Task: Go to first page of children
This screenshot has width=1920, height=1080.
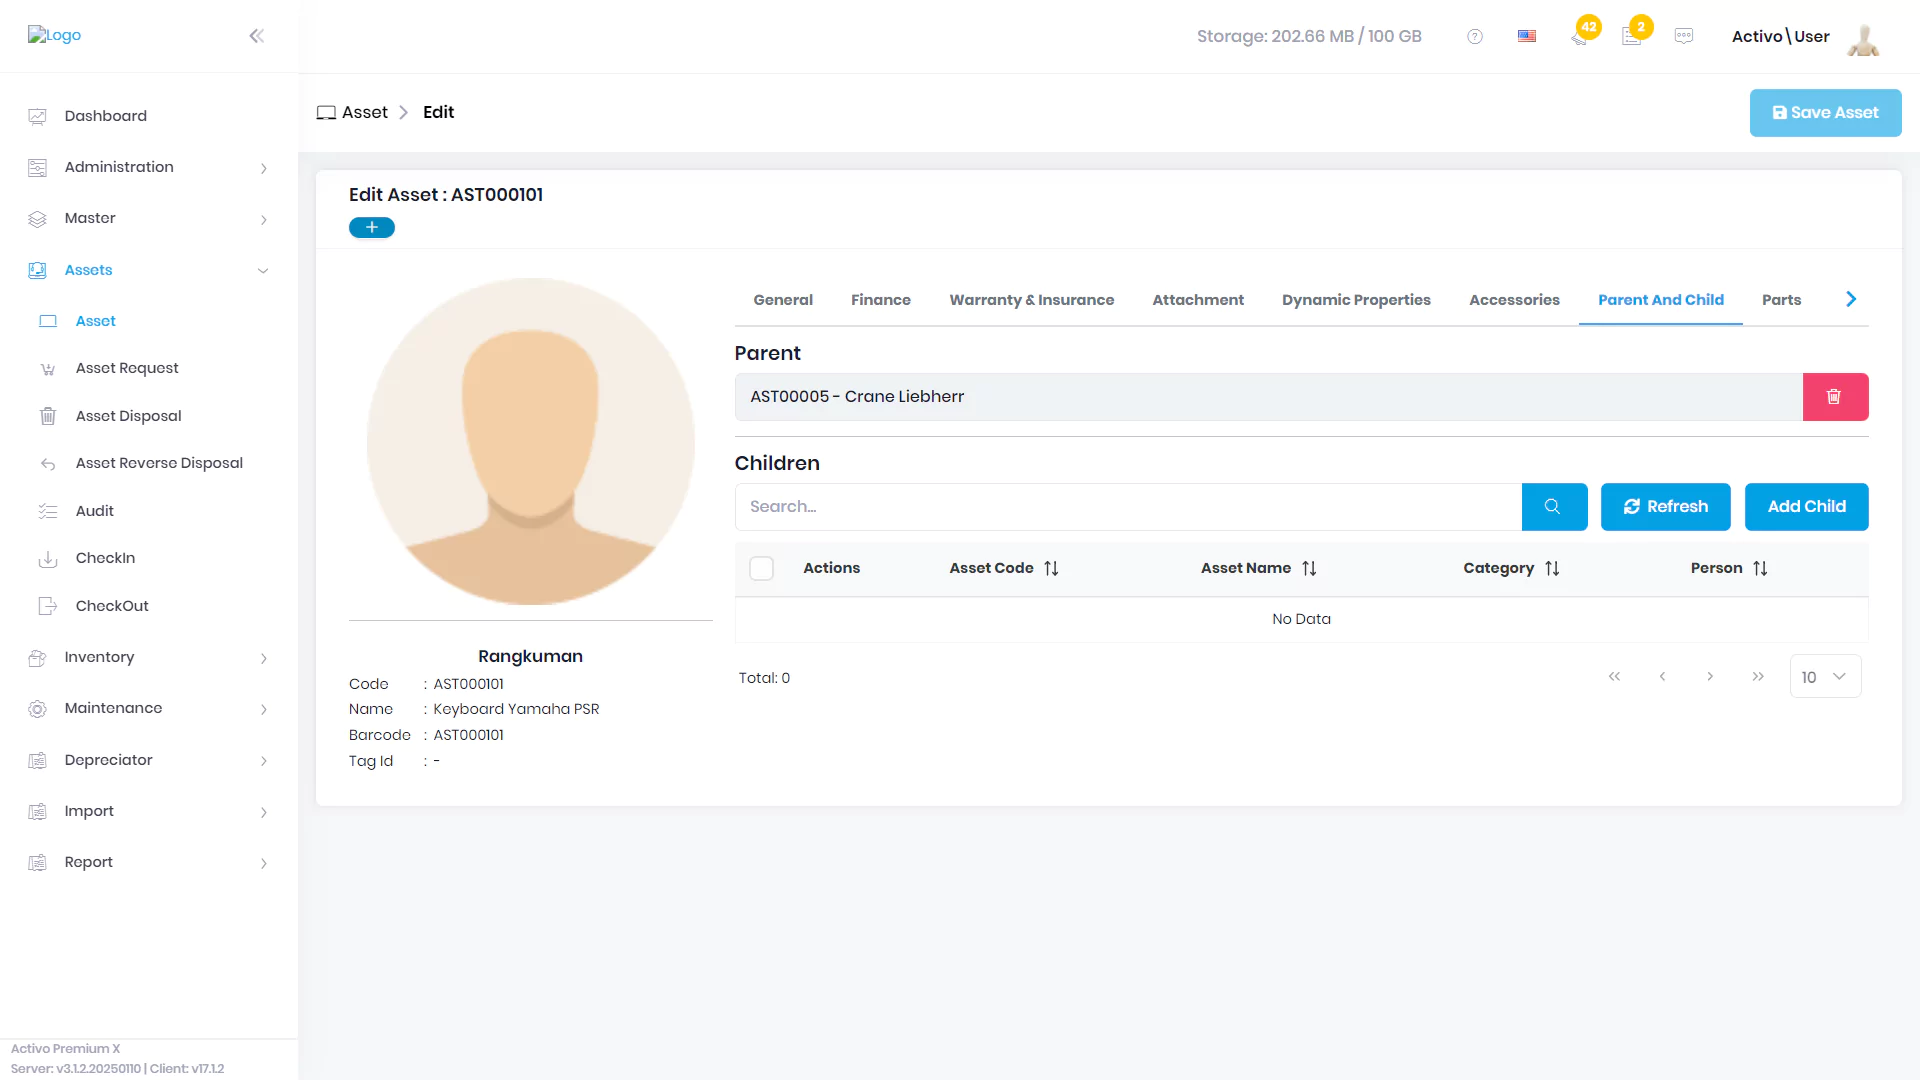Action: coord(1614,677)
